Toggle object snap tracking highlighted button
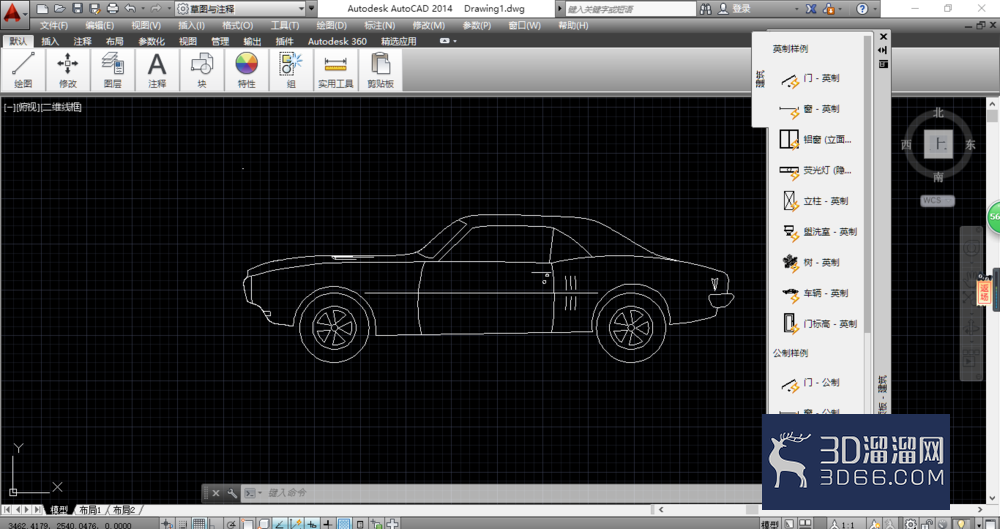 [279, 524]
